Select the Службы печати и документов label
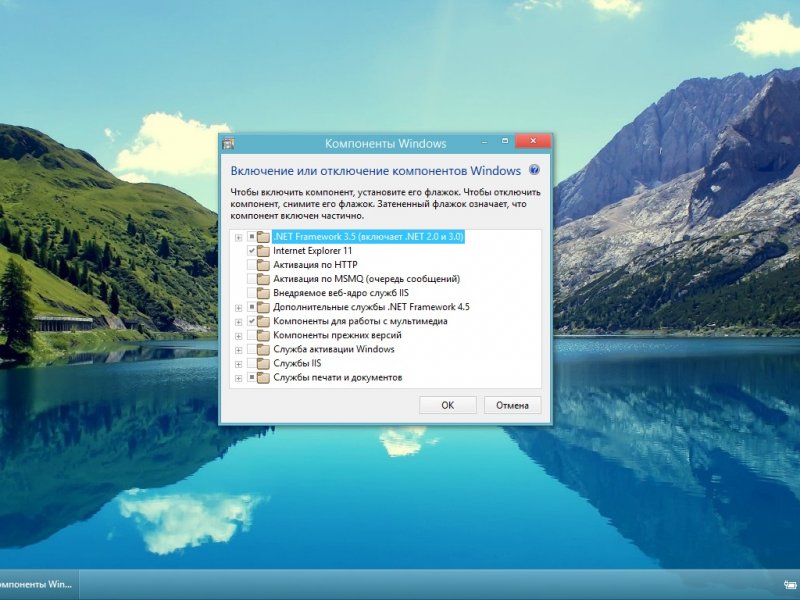Image resolution: width=800 pixels, height=600 pixels. tap(338, 378)
